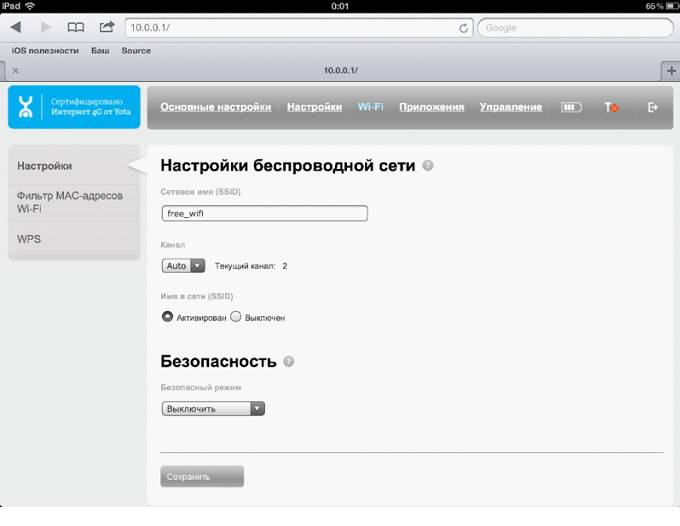The image size is (680, 526).
Task: Open help icon next to wireless settings heading
Action: pos(428,166)
